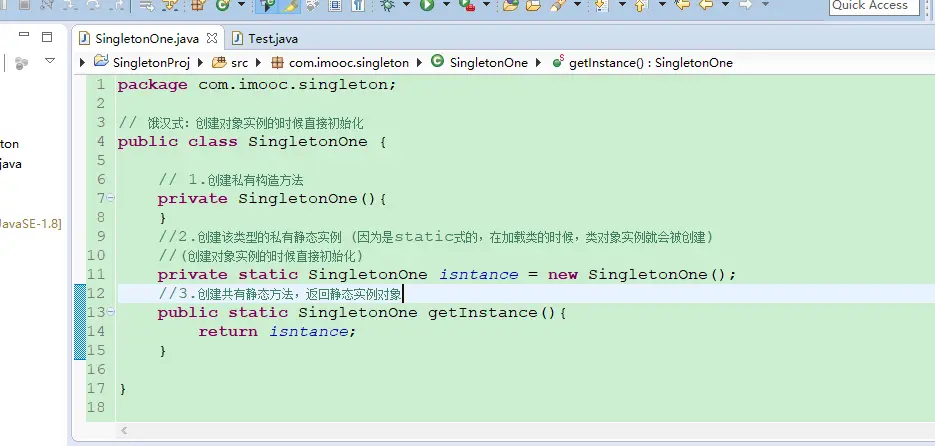The width and height of the screenshot is (935, 446).
Task: Open the left panel View Menu triangle
Action: [50, 60]
